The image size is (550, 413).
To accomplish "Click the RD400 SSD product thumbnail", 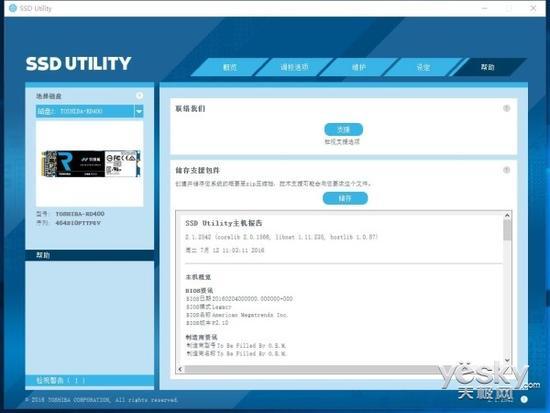I will pyautogui.click(x=91, y=164).
